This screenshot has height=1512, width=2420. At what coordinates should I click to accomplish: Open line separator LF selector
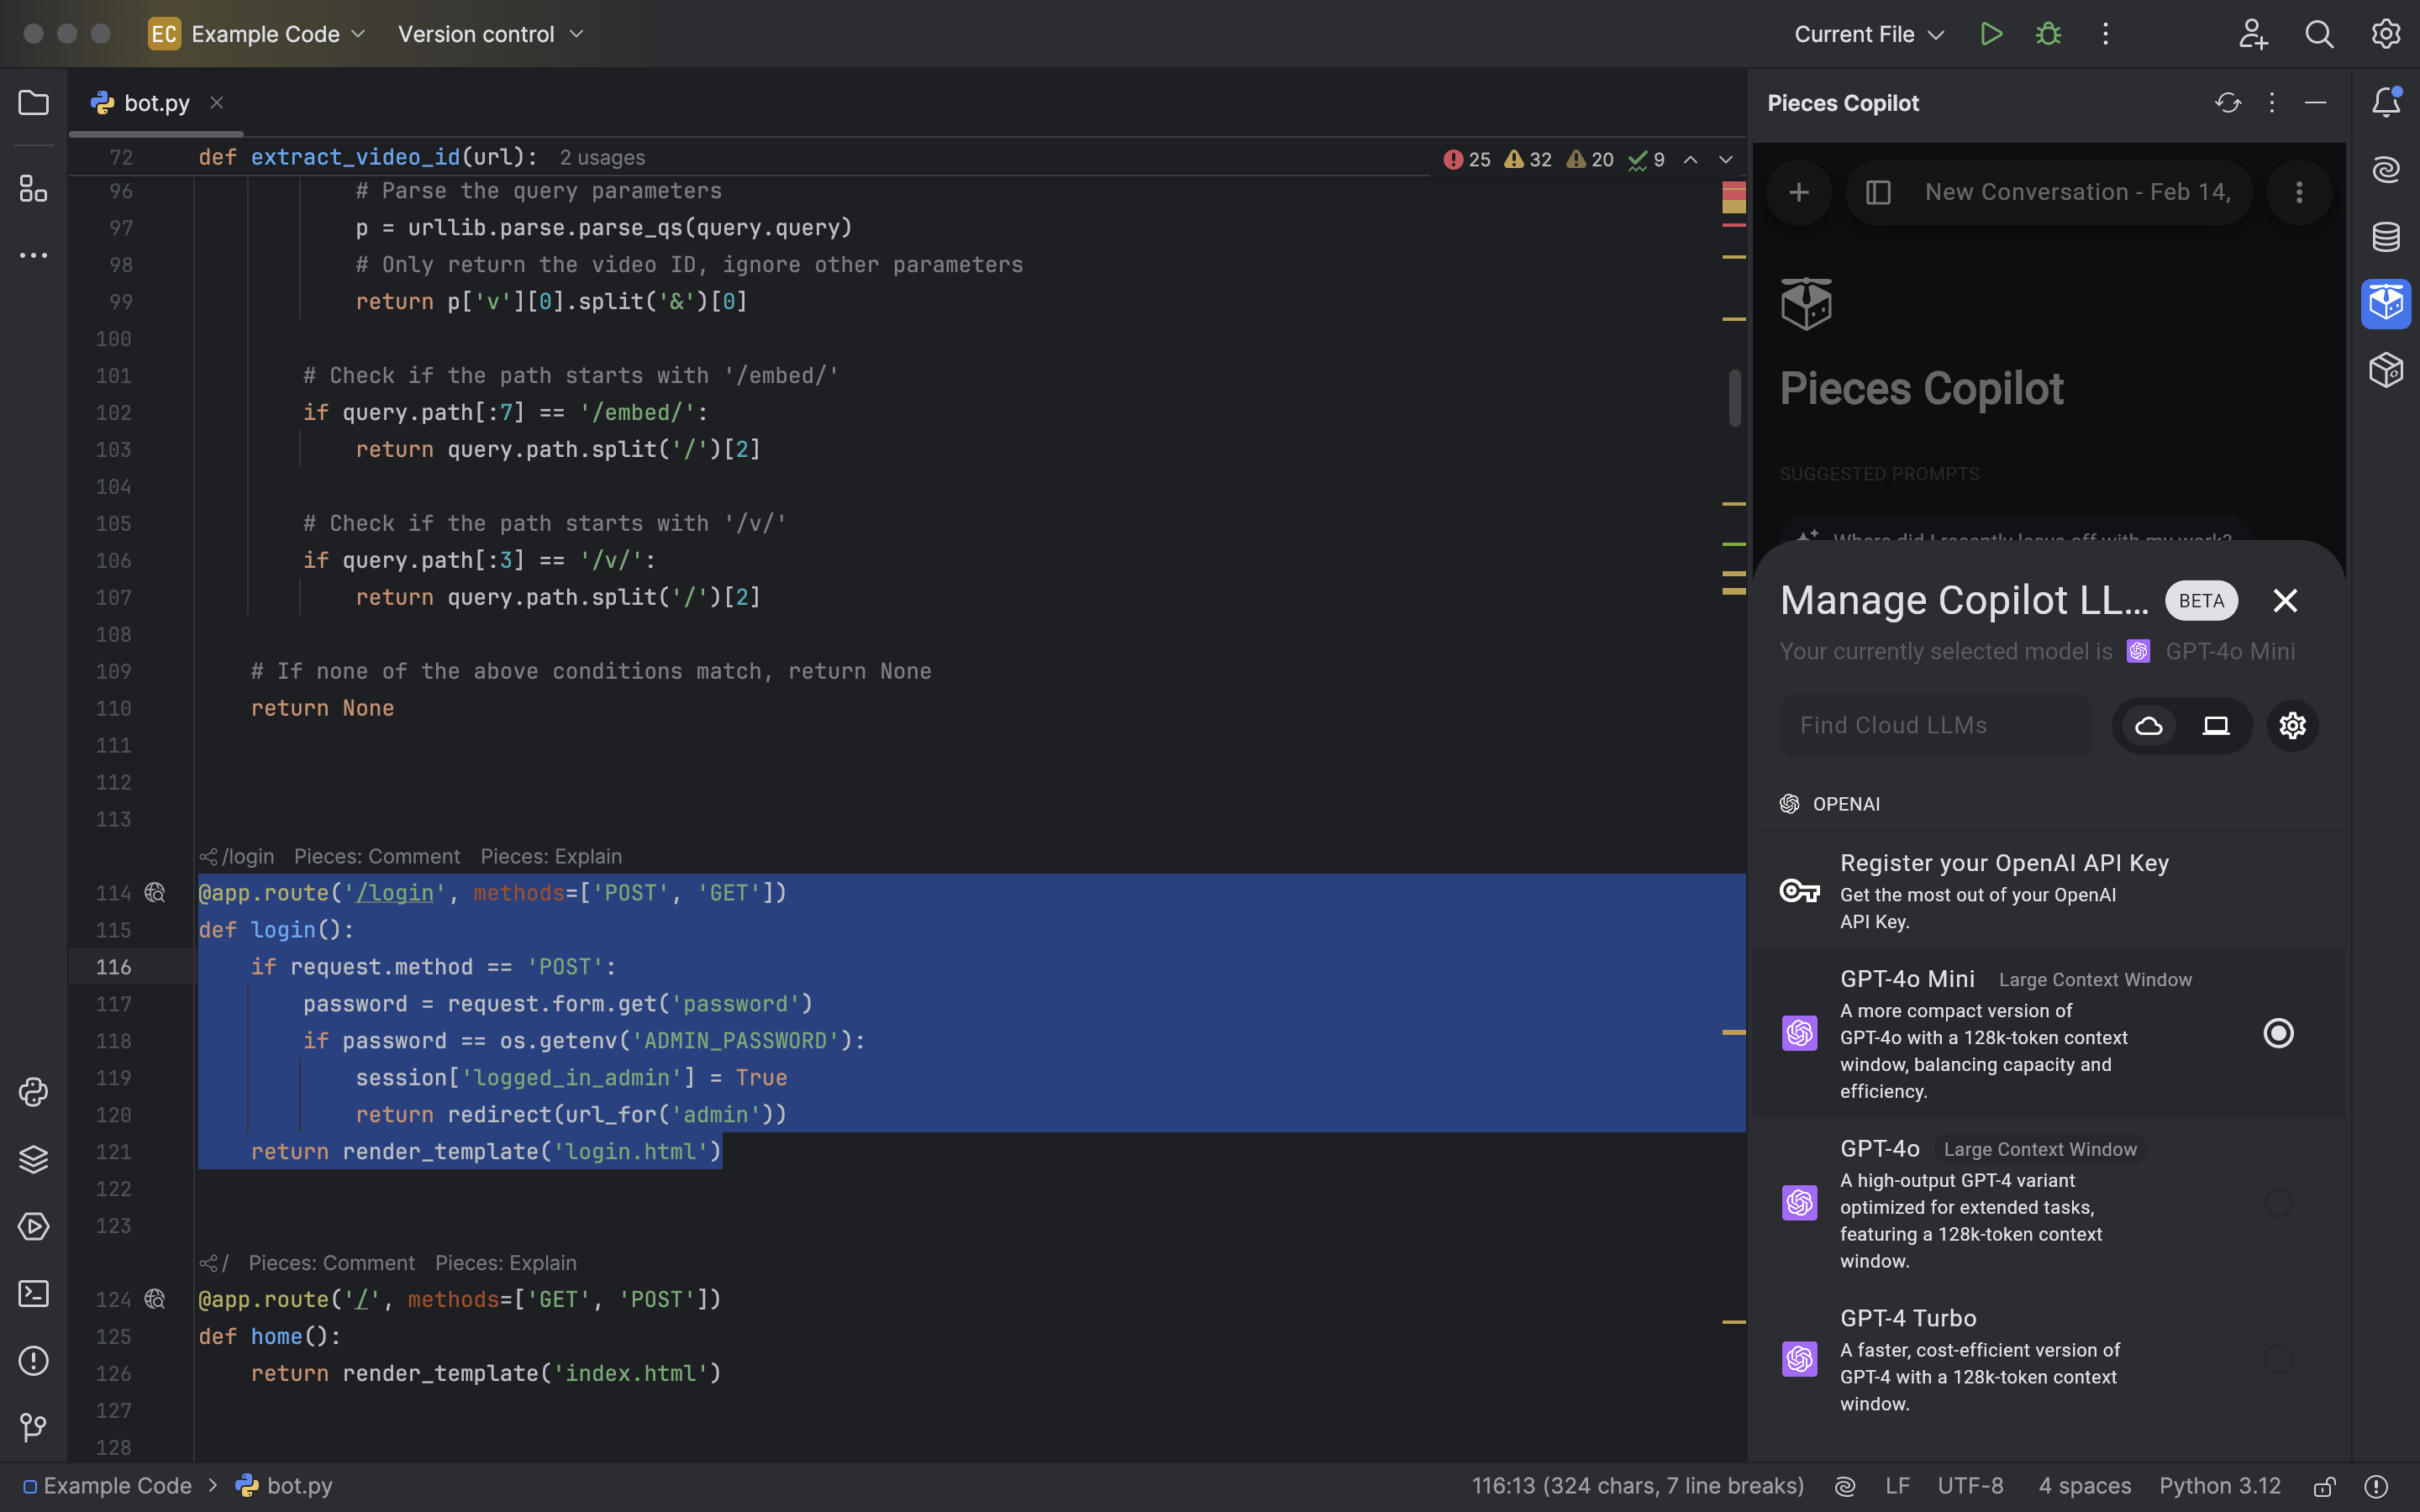(x=1897, y=1486)
